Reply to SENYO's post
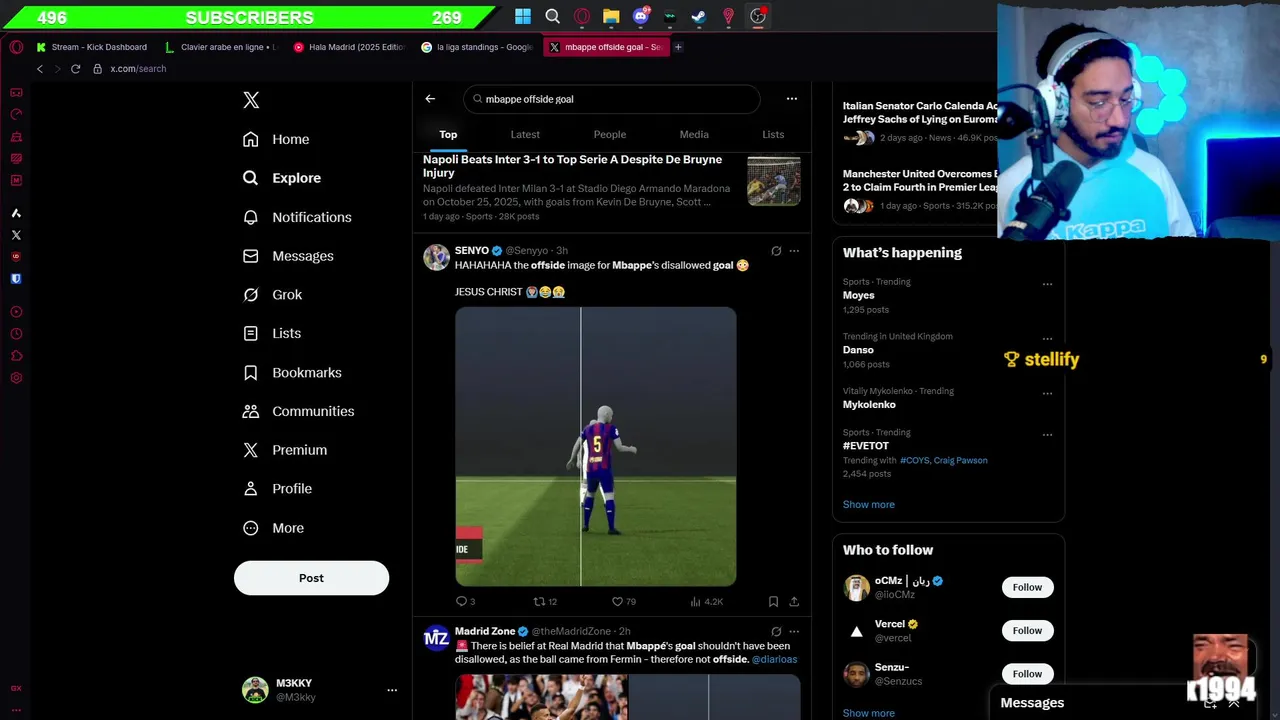 tap(465, 602)
